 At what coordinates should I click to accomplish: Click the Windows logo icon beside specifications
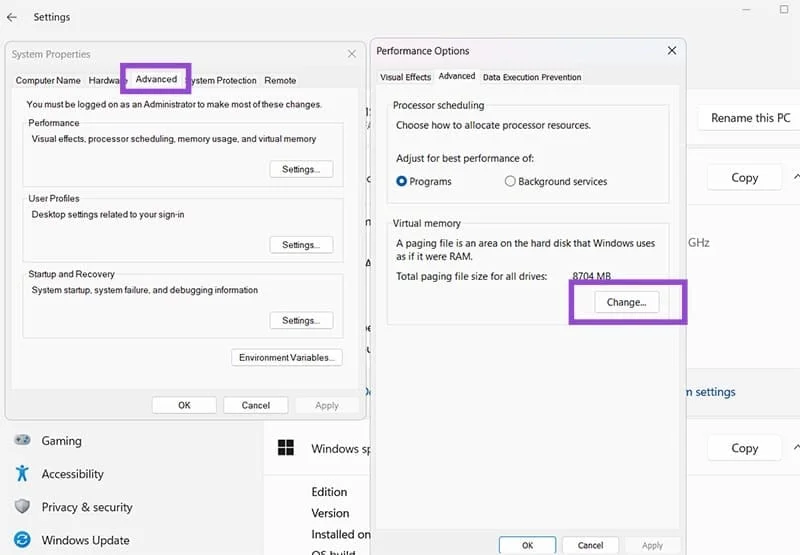tap(286, 449)
